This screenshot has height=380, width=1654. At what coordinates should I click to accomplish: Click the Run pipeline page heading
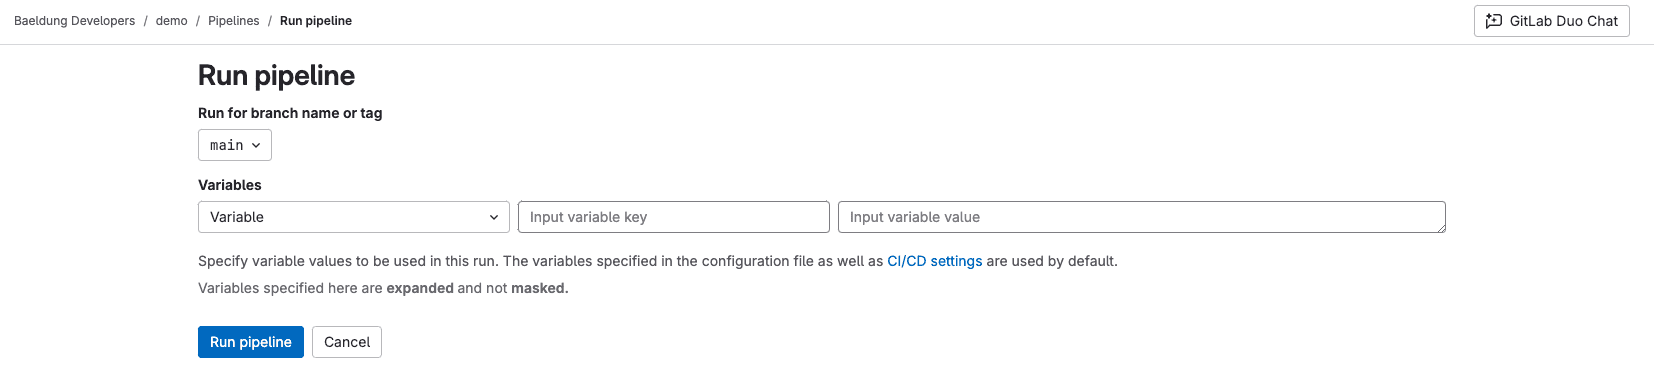click(x=276, y=76)
